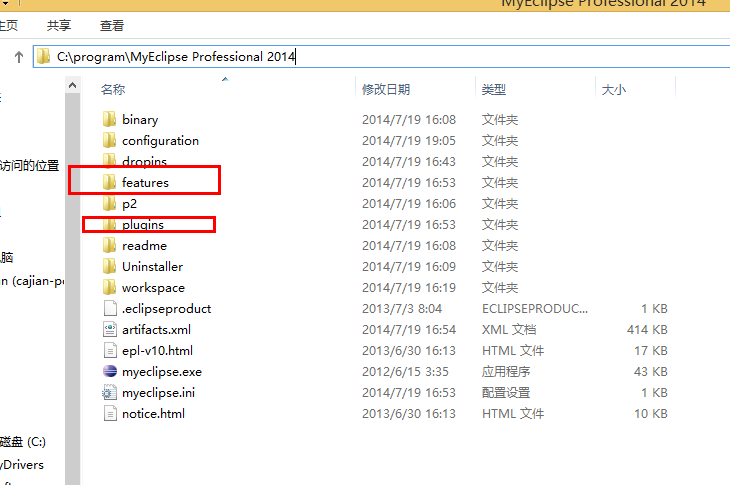730x485 pixels.
Task: Click the 43 KB size of myeclipse.exe
Action: 650,371
